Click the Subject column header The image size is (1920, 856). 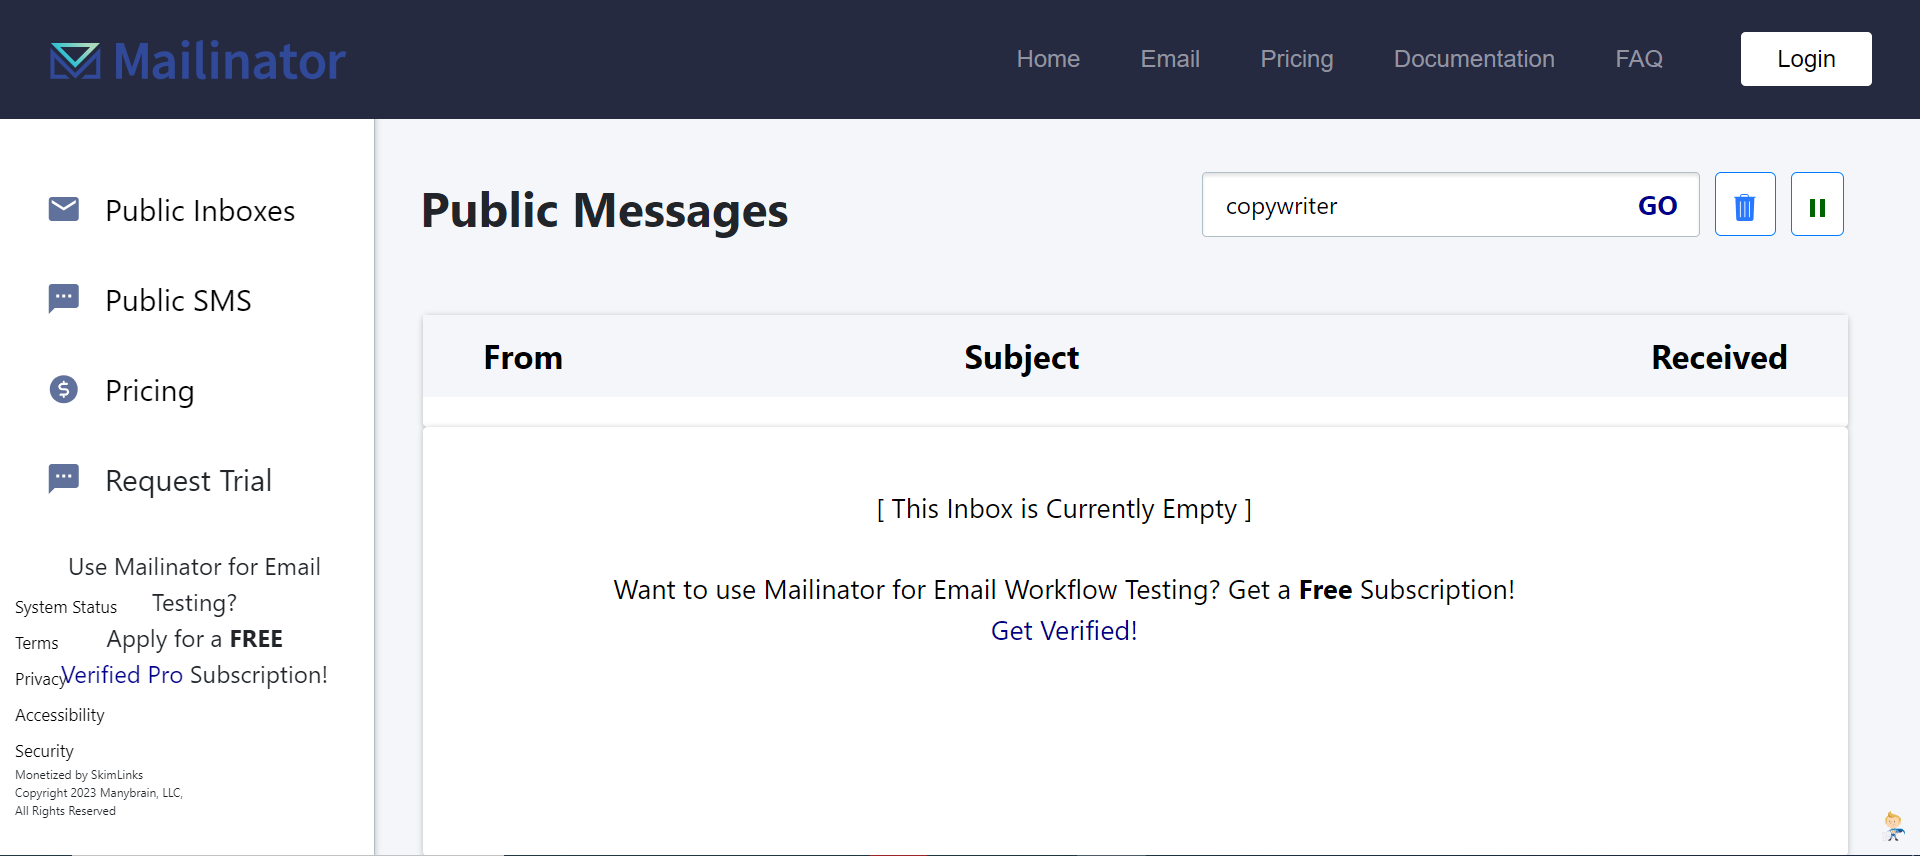tap(1021, 357)
